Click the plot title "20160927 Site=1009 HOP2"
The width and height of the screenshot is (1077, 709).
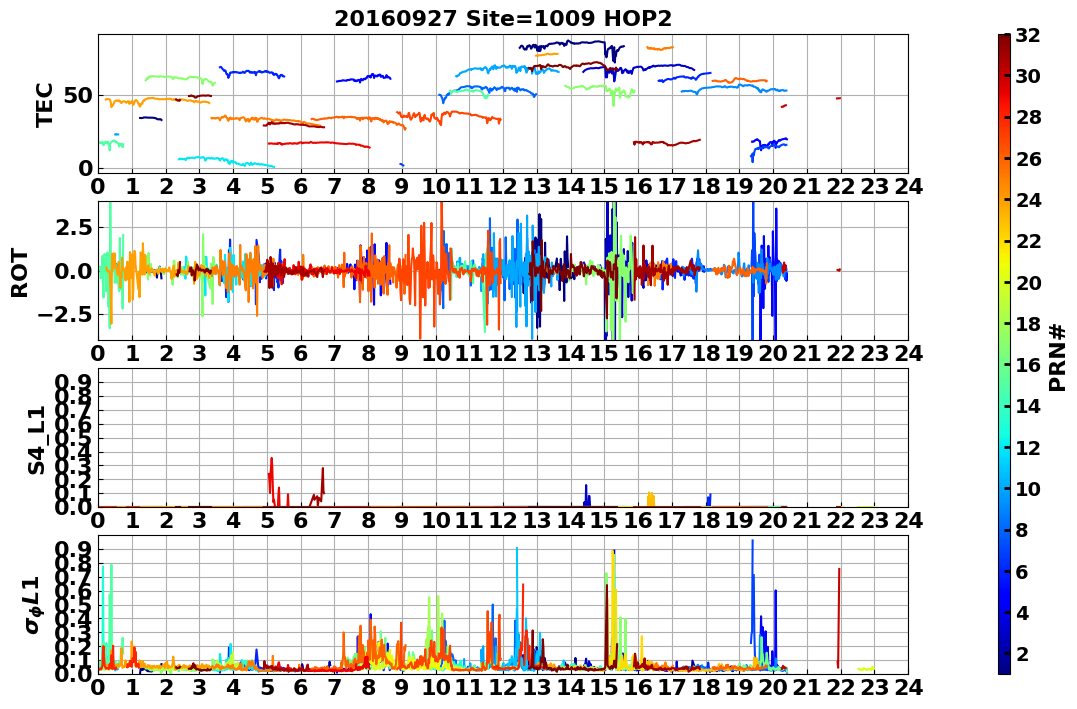pos(503,18)
